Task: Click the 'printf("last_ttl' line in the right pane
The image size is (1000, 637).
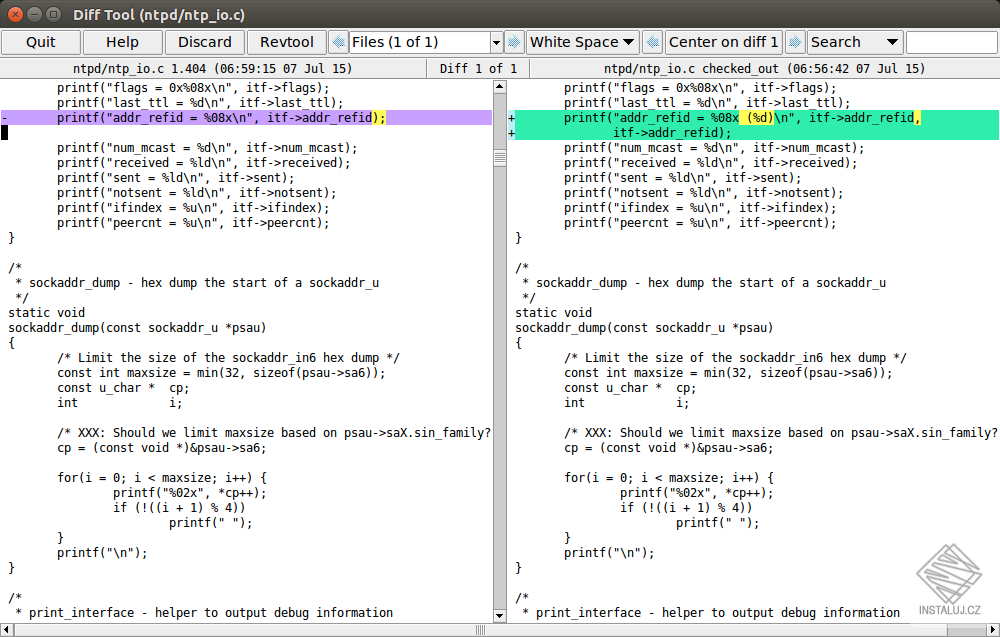Action: click(707, 103)
